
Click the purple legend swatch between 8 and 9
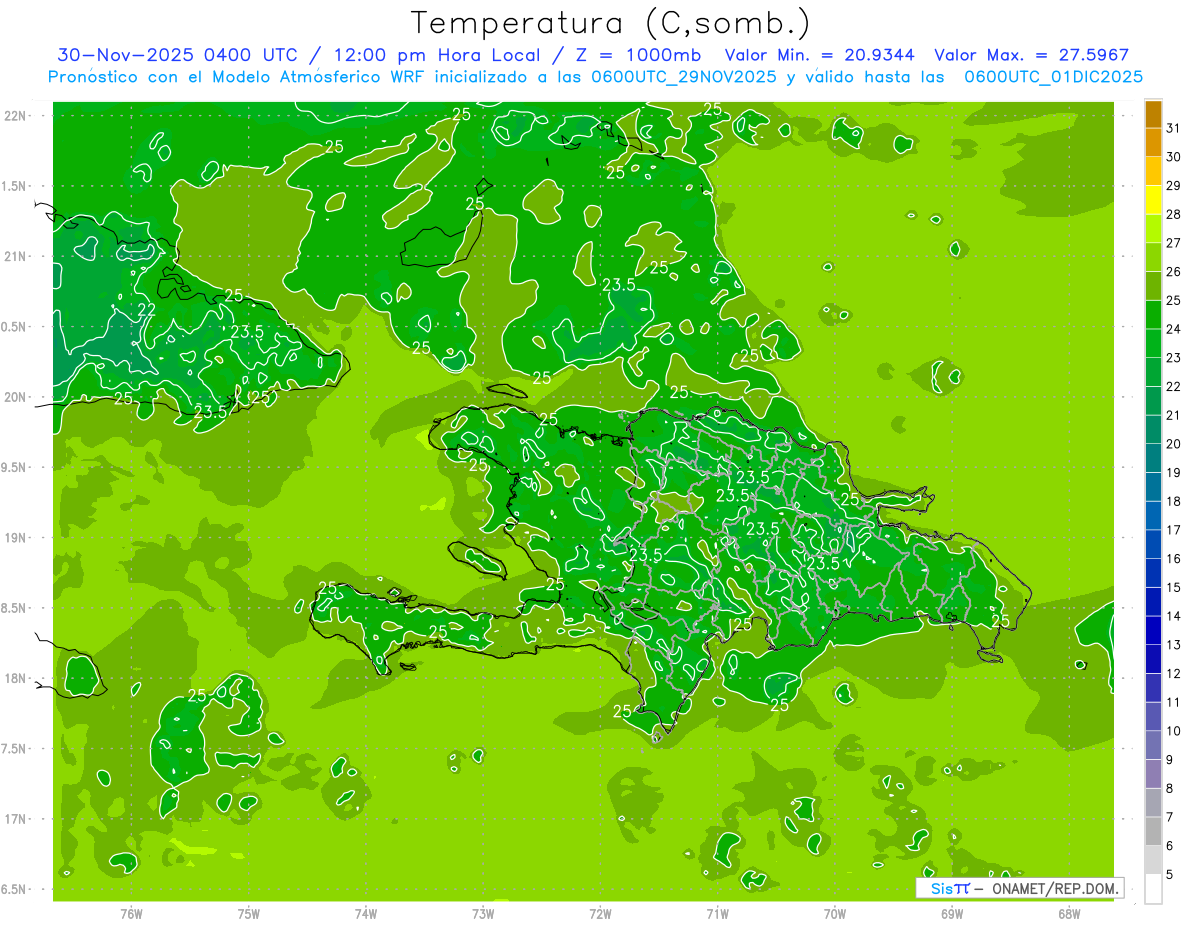(1153, 774)
